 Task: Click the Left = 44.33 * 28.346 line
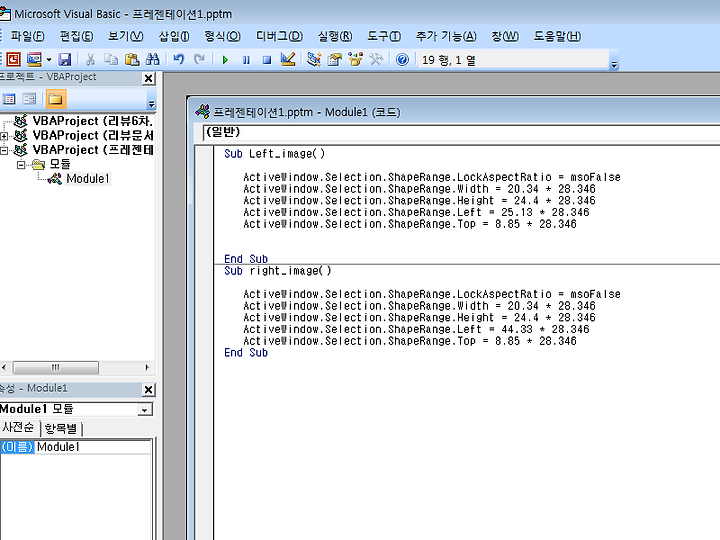coord(416,329)
